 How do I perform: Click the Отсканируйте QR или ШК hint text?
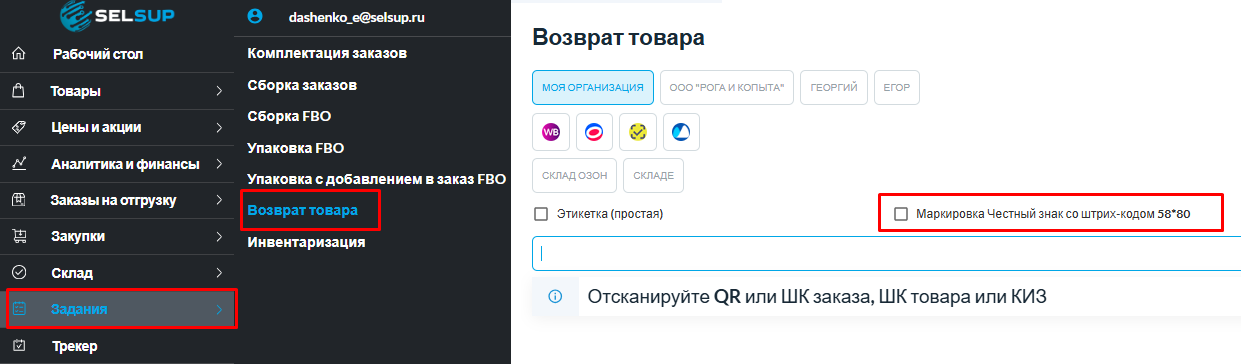click(817, 297)
